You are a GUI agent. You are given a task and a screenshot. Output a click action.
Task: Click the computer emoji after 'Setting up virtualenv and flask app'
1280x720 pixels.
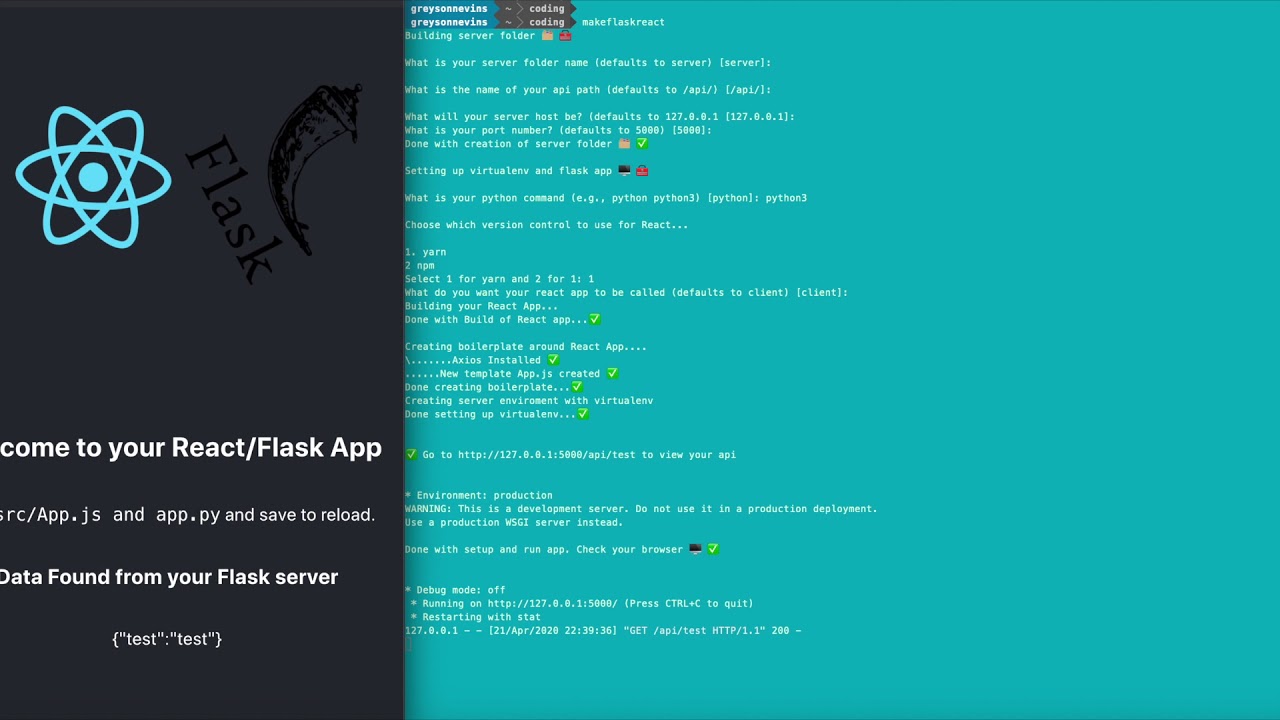[624, 171]
